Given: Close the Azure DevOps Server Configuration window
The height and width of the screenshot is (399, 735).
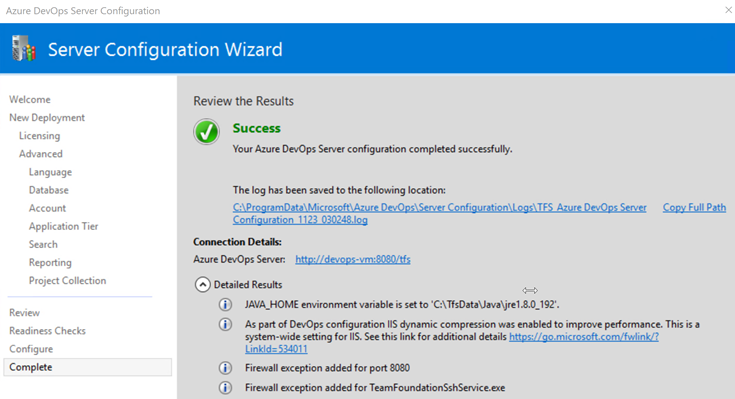Looking at the screenshot, I should (x=728, y=10).
